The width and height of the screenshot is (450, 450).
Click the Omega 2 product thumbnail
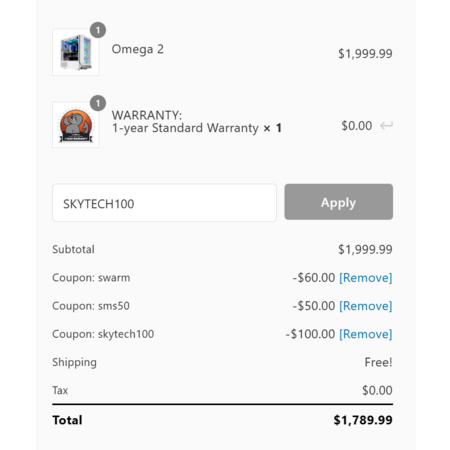pyautogui.click(x=76, y=52)
